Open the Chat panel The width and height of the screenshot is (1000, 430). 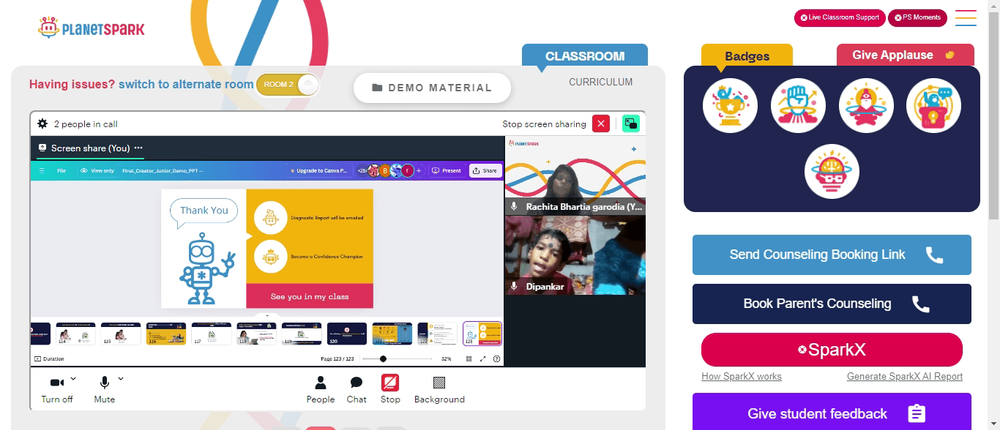[357, 390]
